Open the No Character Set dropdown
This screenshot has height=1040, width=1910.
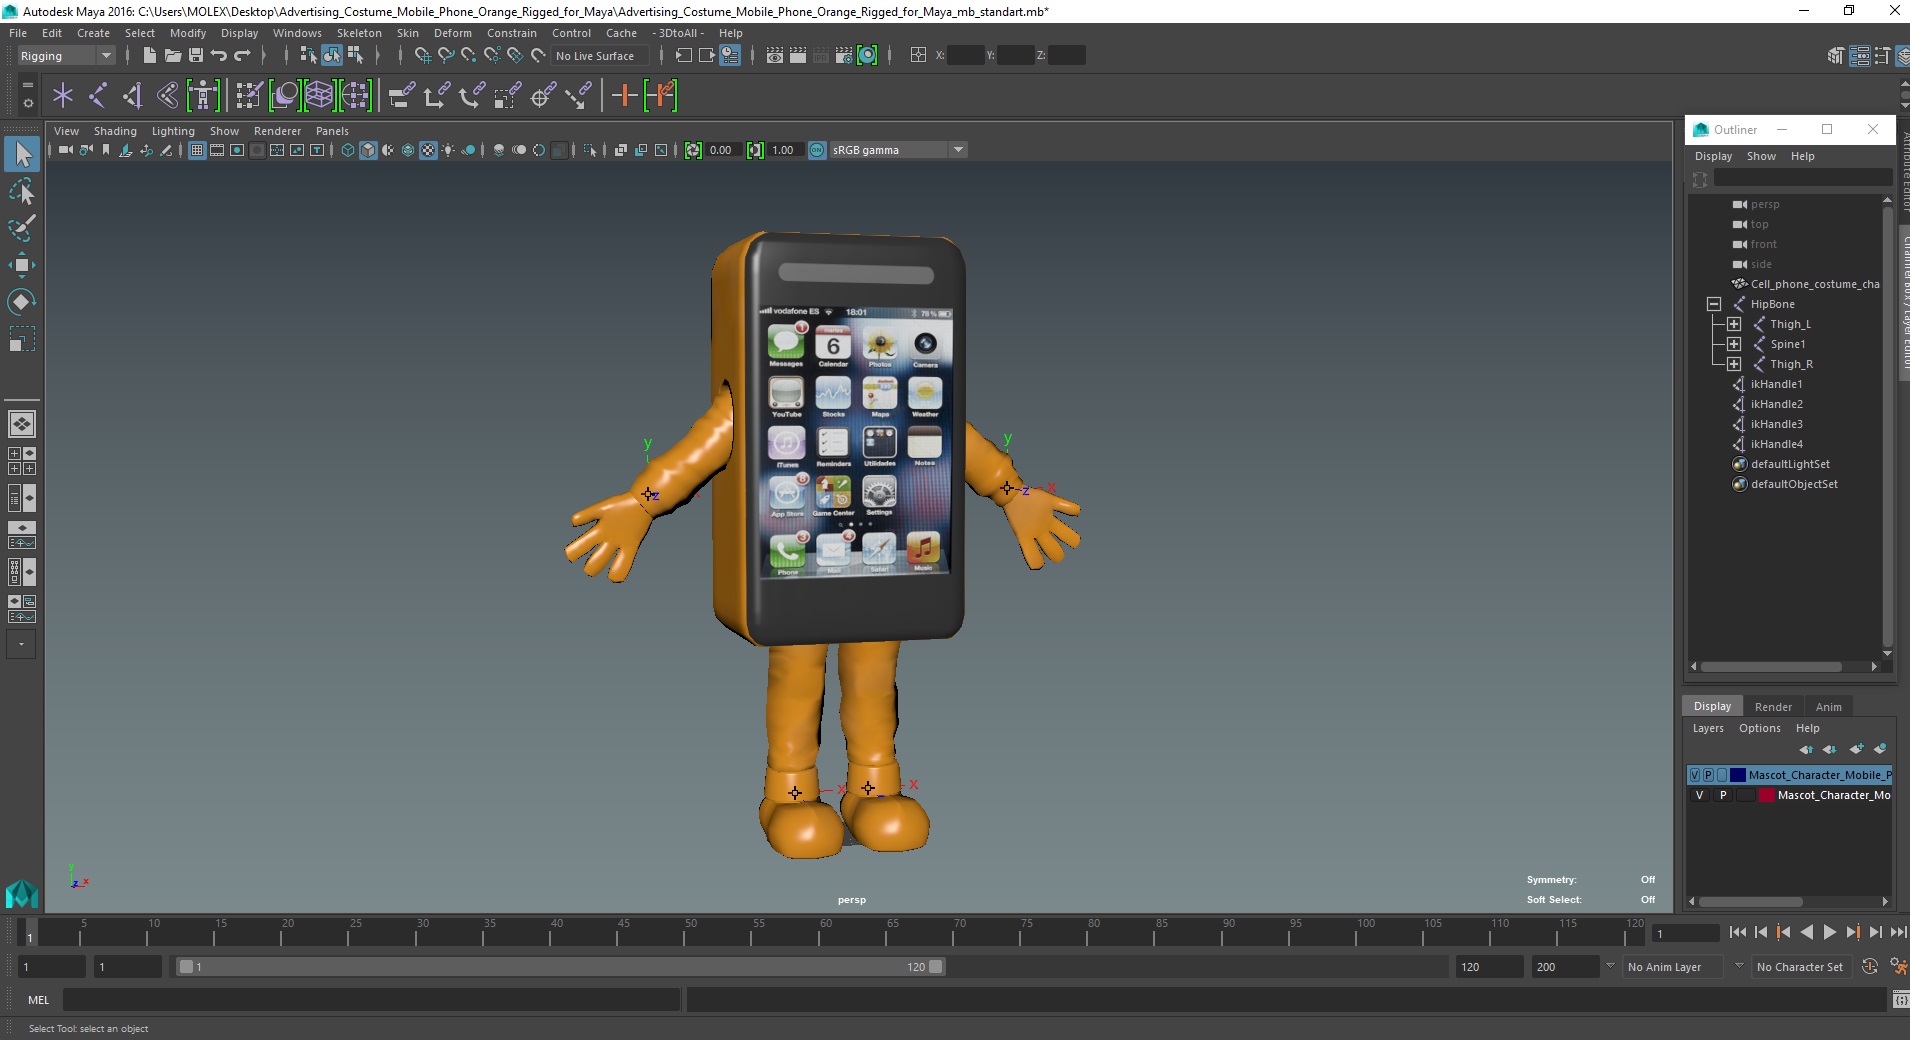click(x=1801, y=967)
